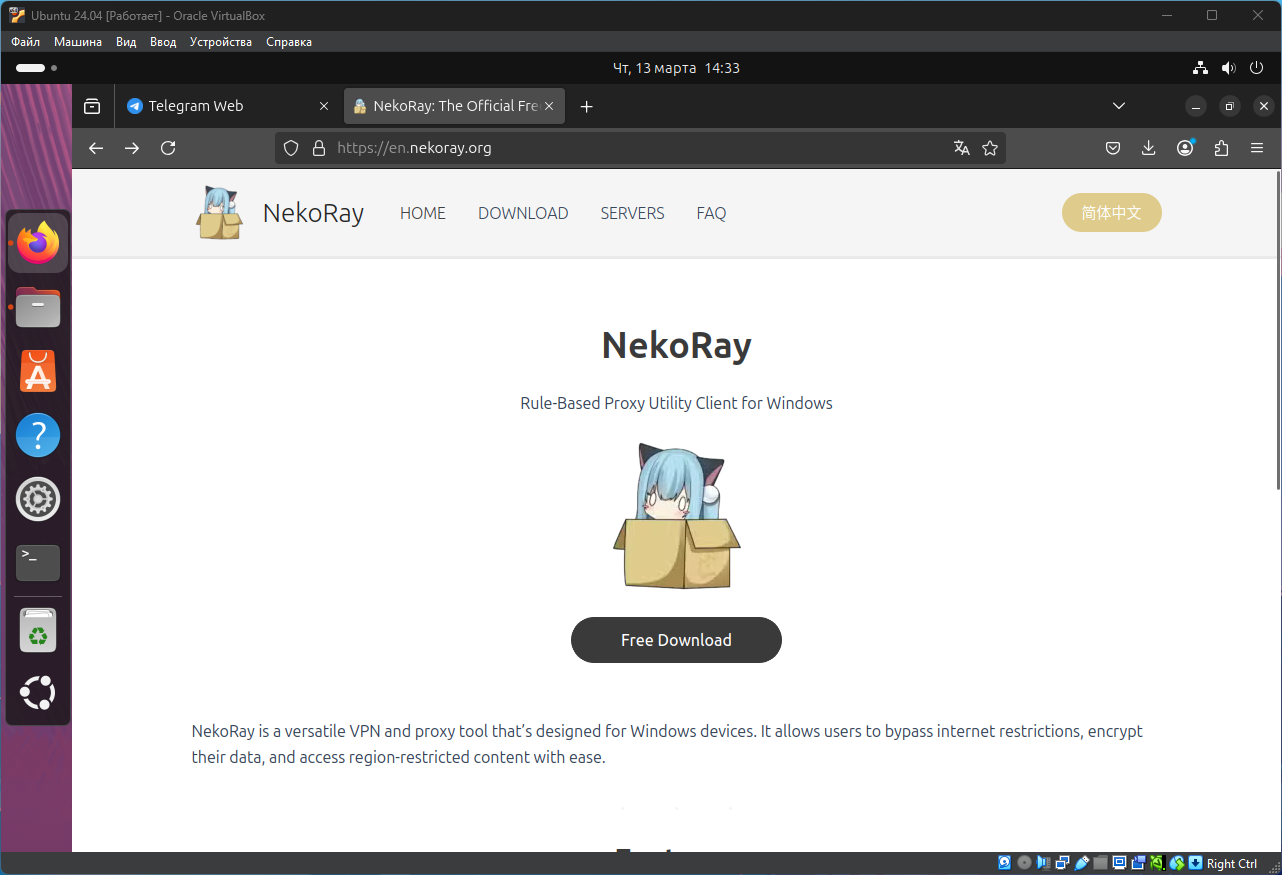Click the Free Download button
1282x875 pixels.
pos(676,640)
